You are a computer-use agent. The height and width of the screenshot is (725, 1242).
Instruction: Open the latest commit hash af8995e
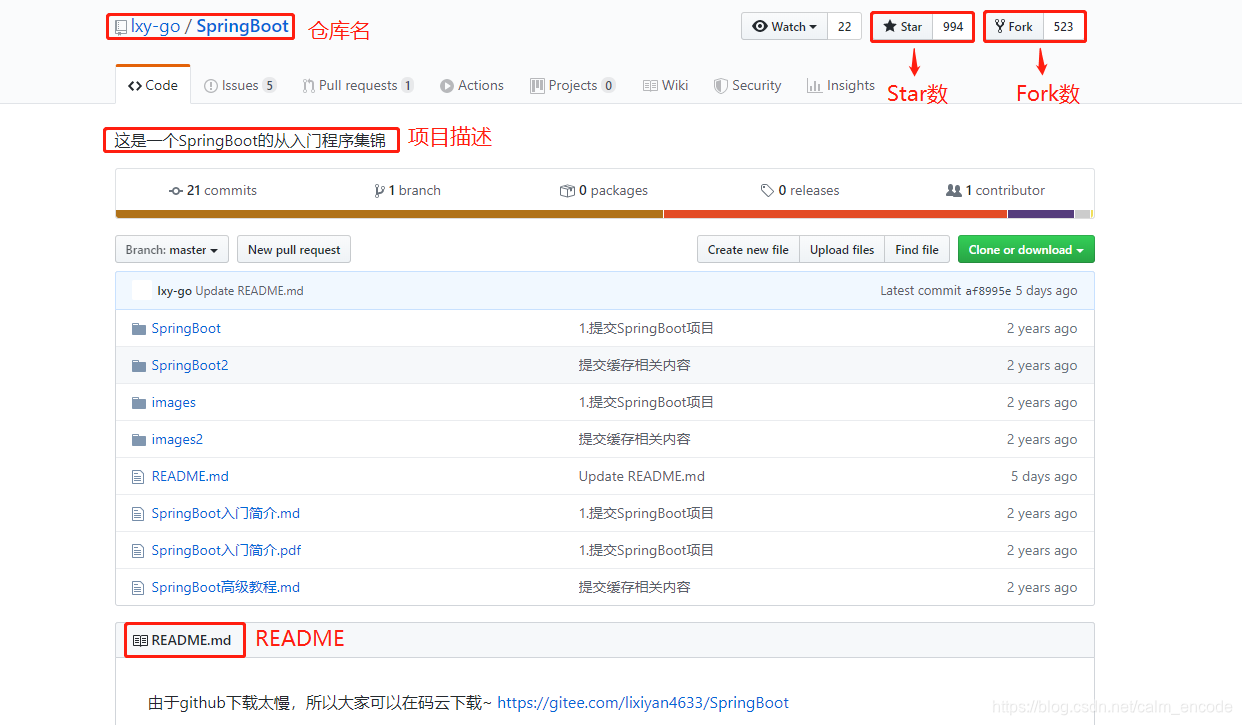click(x=988, y=291)
